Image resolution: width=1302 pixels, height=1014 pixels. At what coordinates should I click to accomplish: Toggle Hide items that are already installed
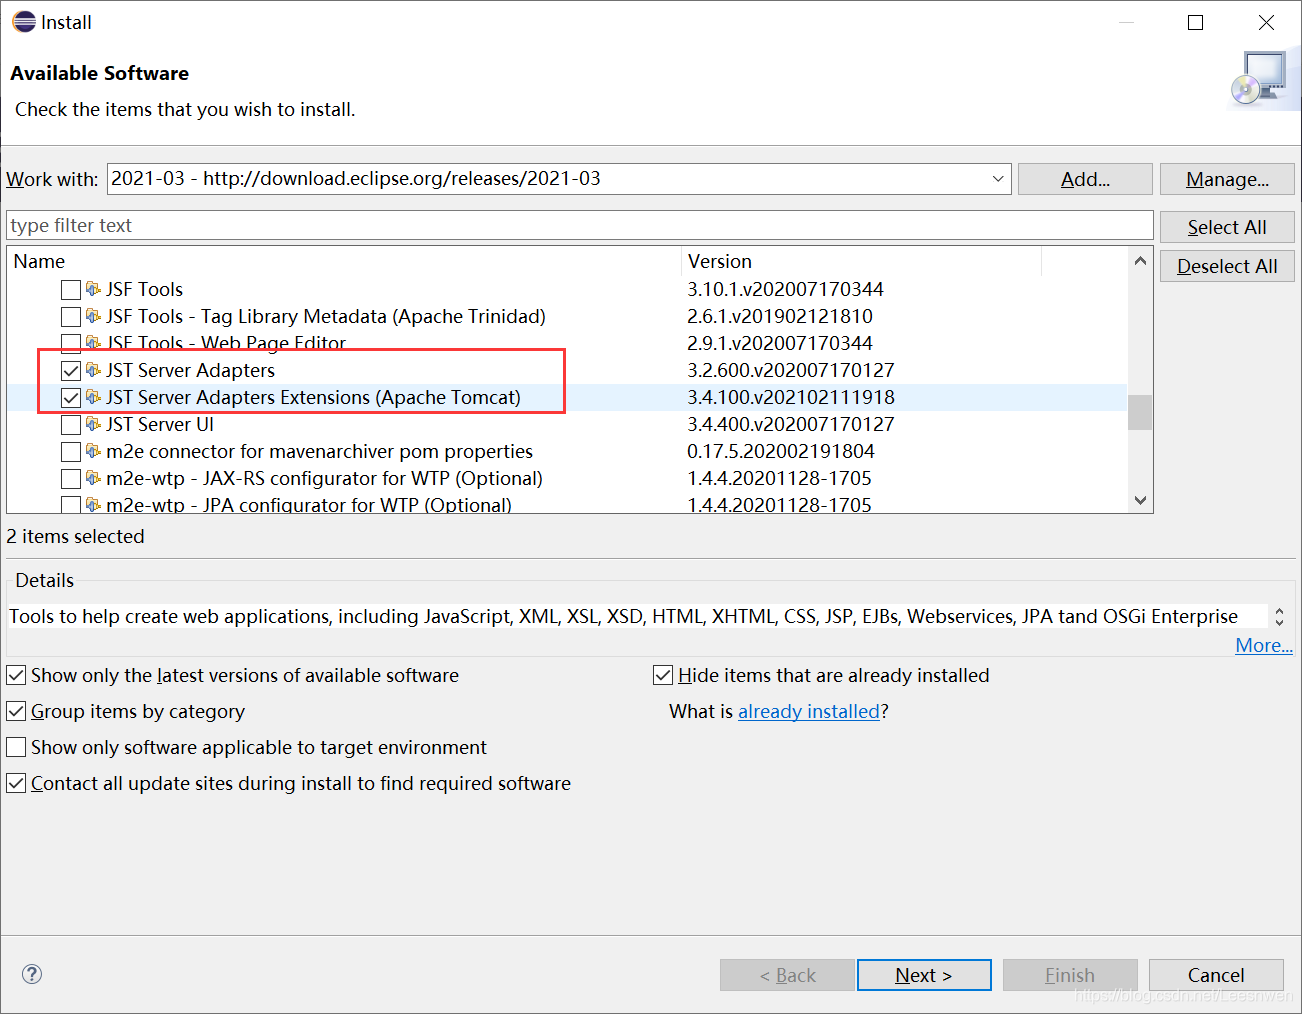click(663, 675)
